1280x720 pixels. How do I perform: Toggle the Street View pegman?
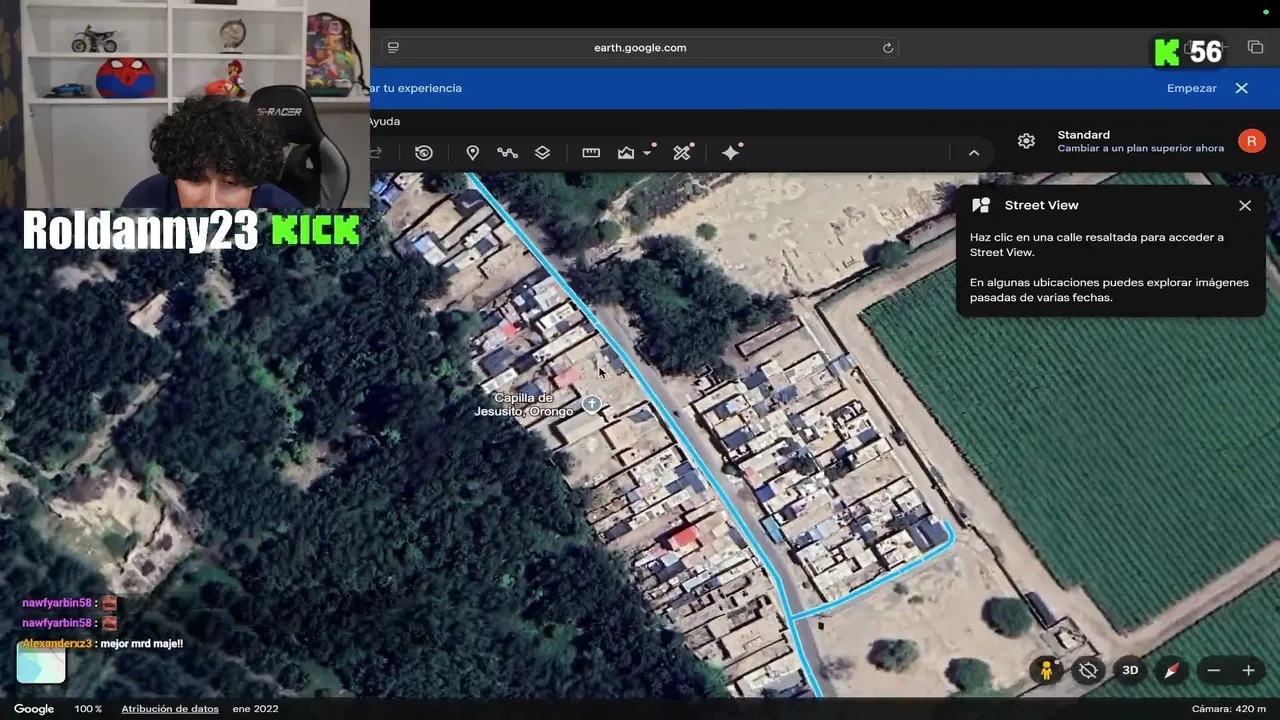pos(1047,670)
